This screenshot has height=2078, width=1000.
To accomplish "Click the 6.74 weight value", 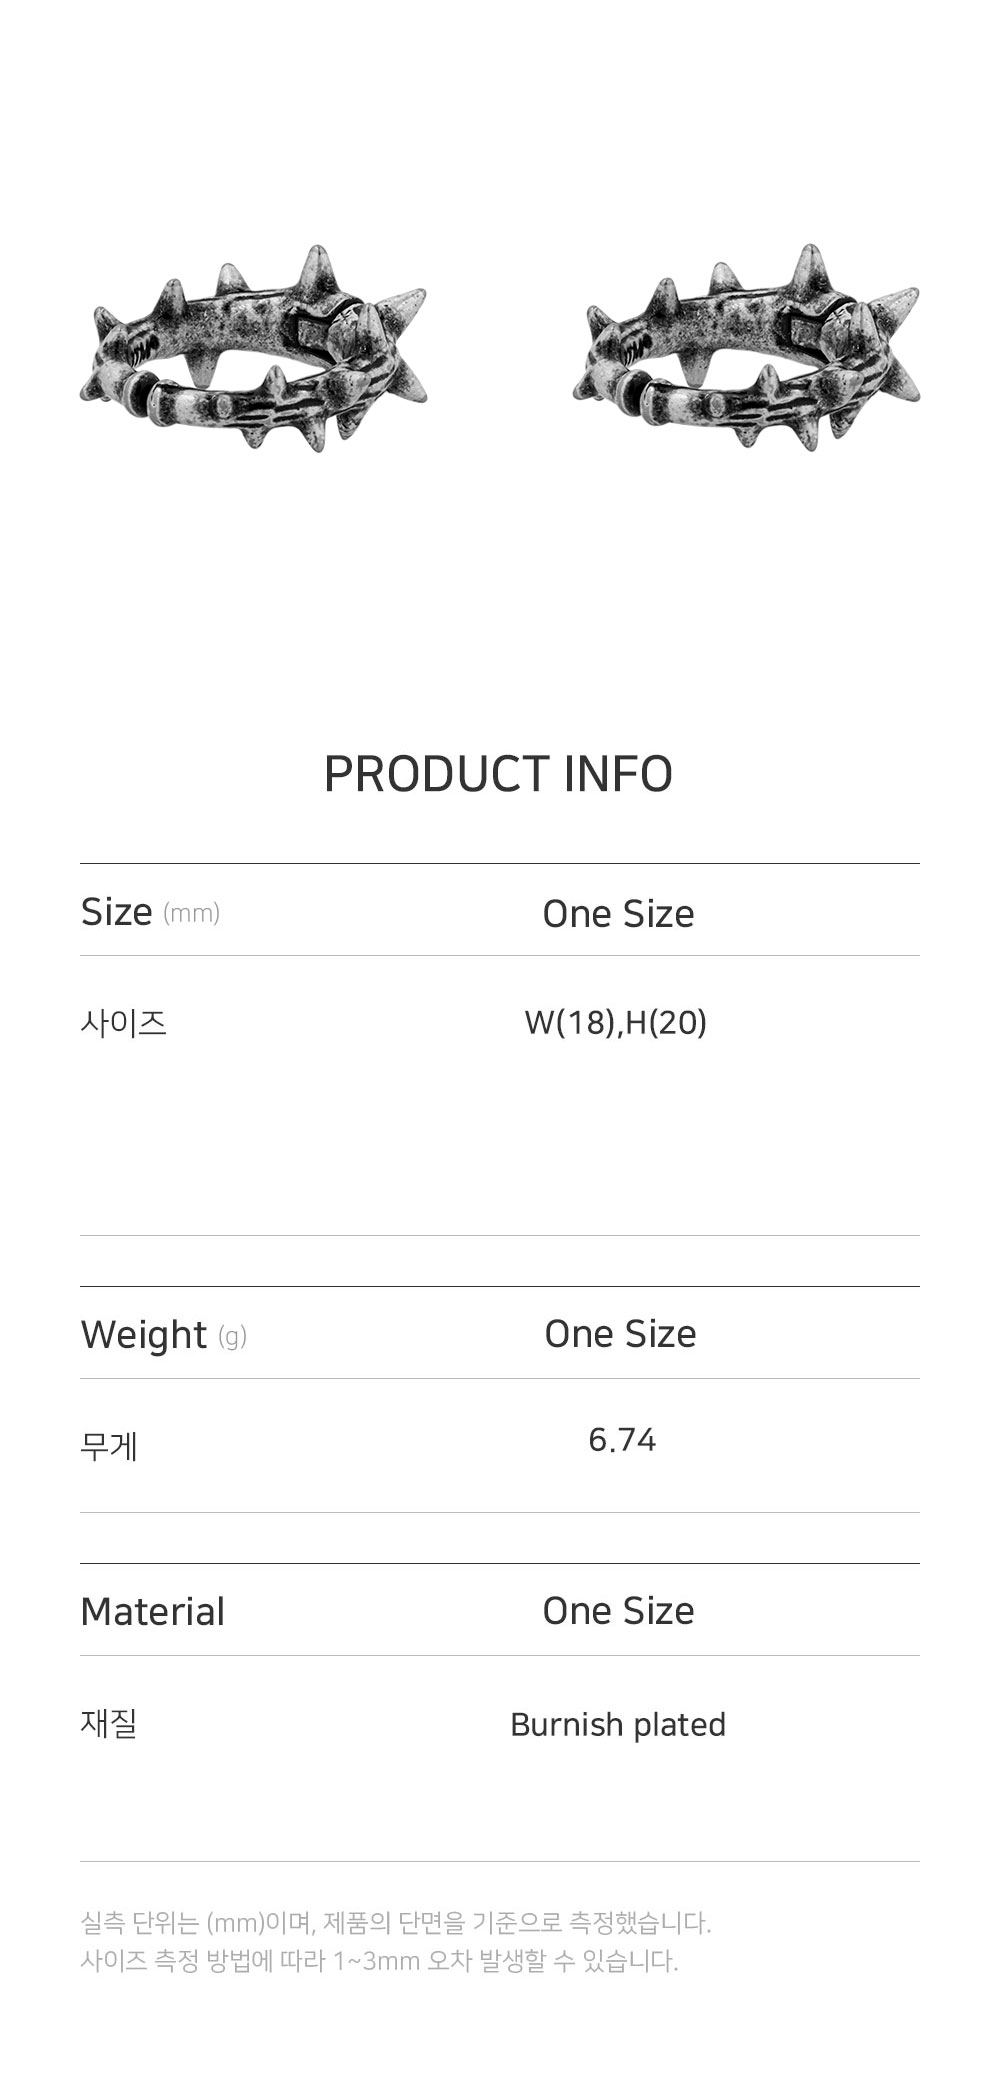I will pyautogui.click(x=622, y=1440).
